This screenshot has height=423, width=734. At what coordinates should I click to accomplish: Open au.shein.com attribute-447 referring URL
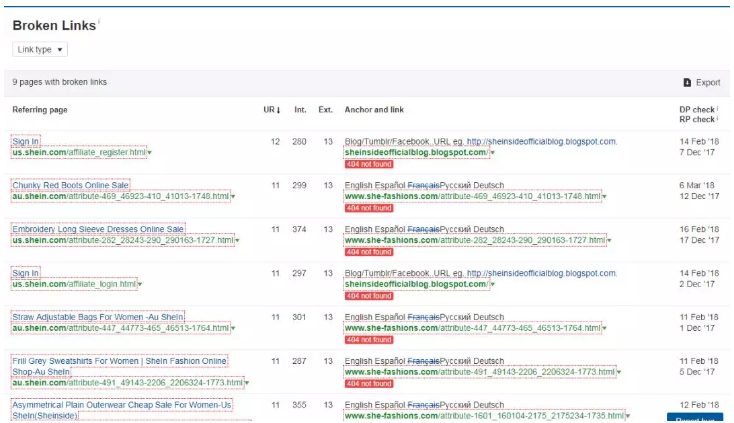coord(121,328)
